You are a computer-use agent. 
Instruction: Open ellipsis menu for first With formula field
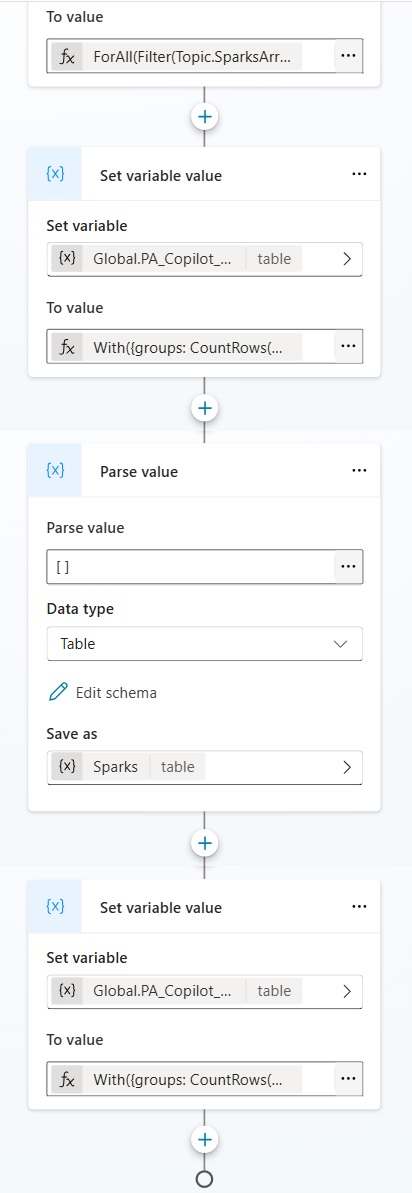click(348, 346)
